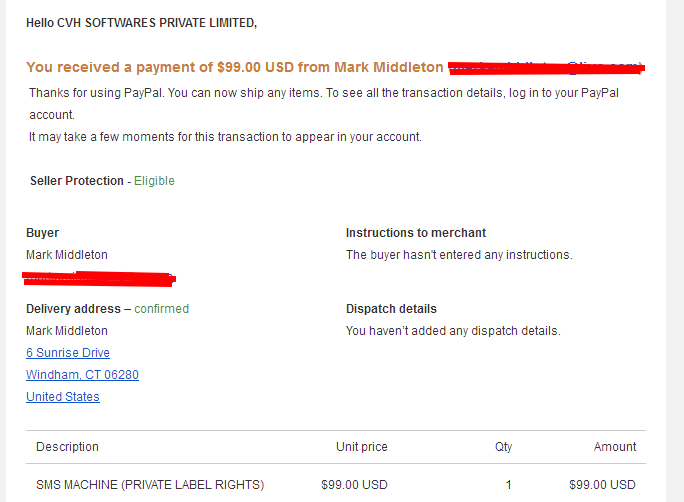Click the green confirmed delivery status
This screenshot has height=502, width=684.
(x=162, y=309)
